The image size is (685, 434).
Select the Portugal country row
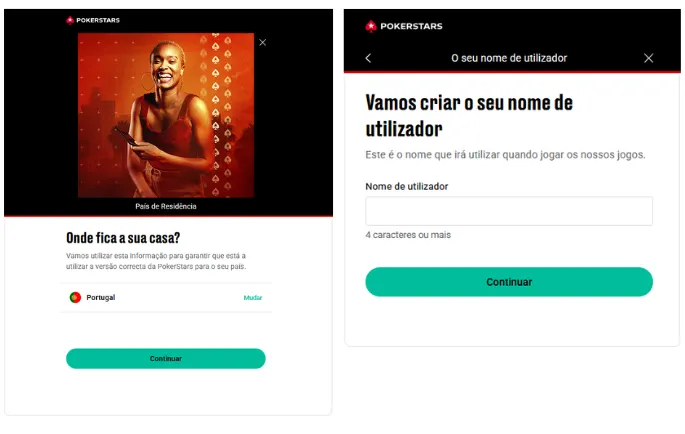[166, 298]
